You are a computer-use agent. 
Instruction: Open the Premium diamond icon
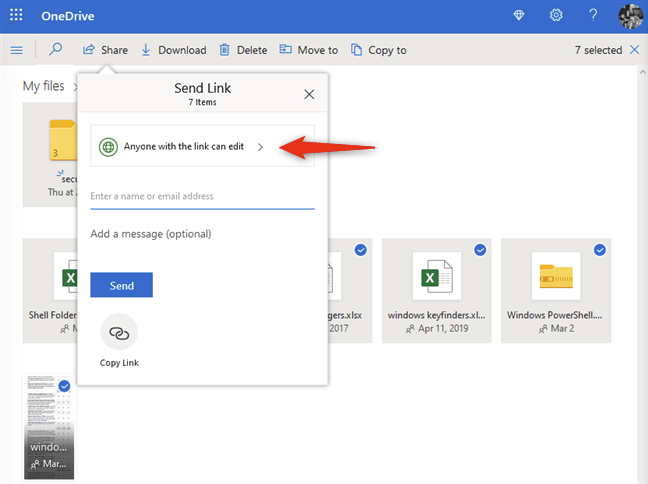(x=519, y=15)
